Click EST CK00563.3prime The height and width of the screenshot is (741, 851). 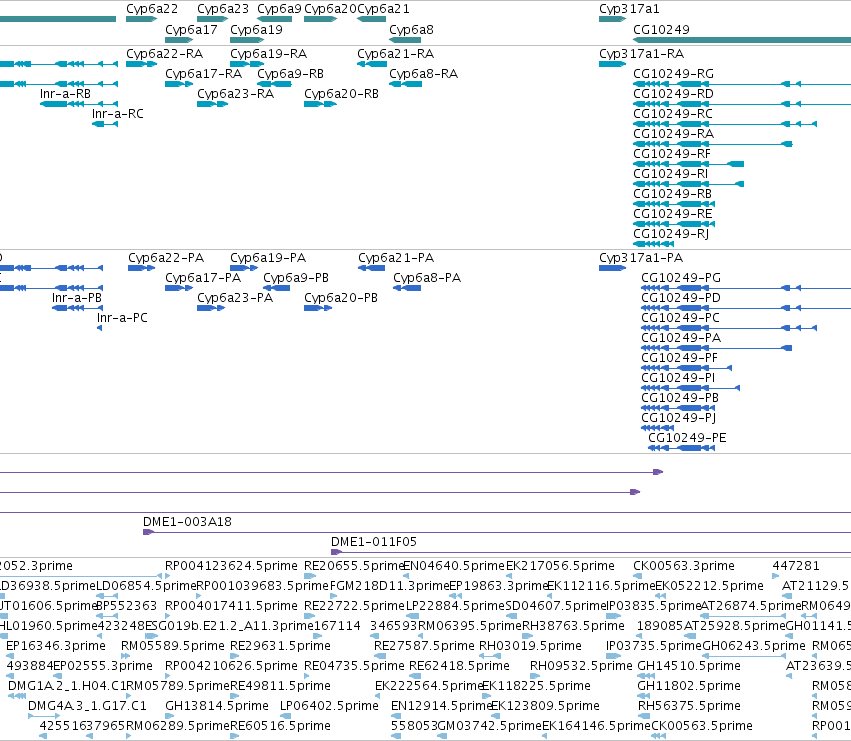pyautogui.click(x=636, y=576)
